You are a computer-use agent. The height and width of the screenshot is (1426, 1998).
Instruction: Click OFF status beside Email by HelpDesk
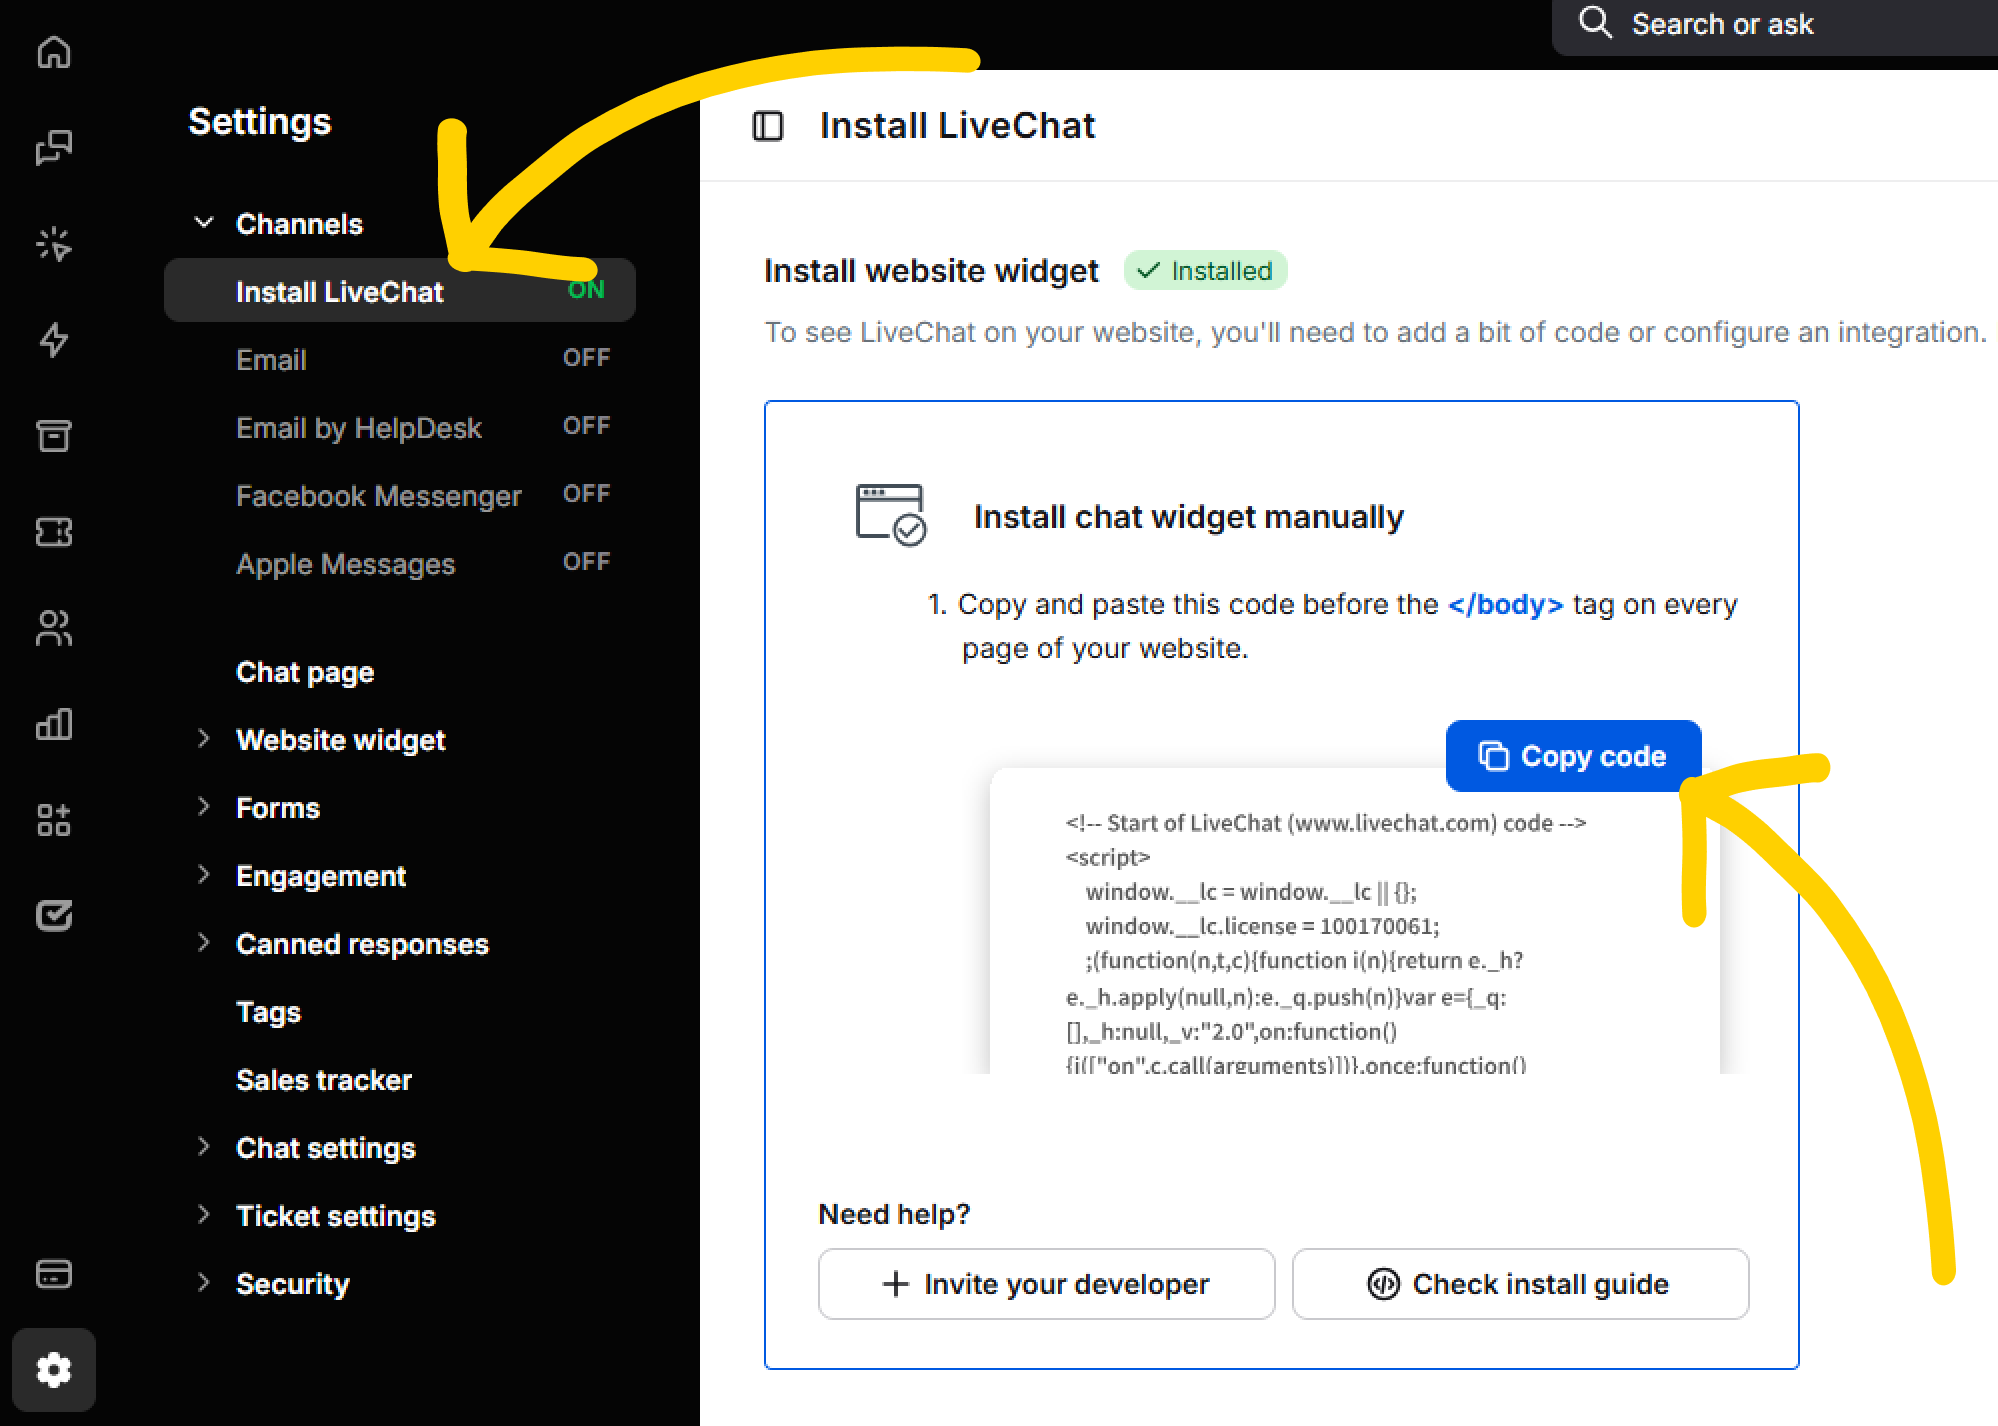[x=586, y=426]
